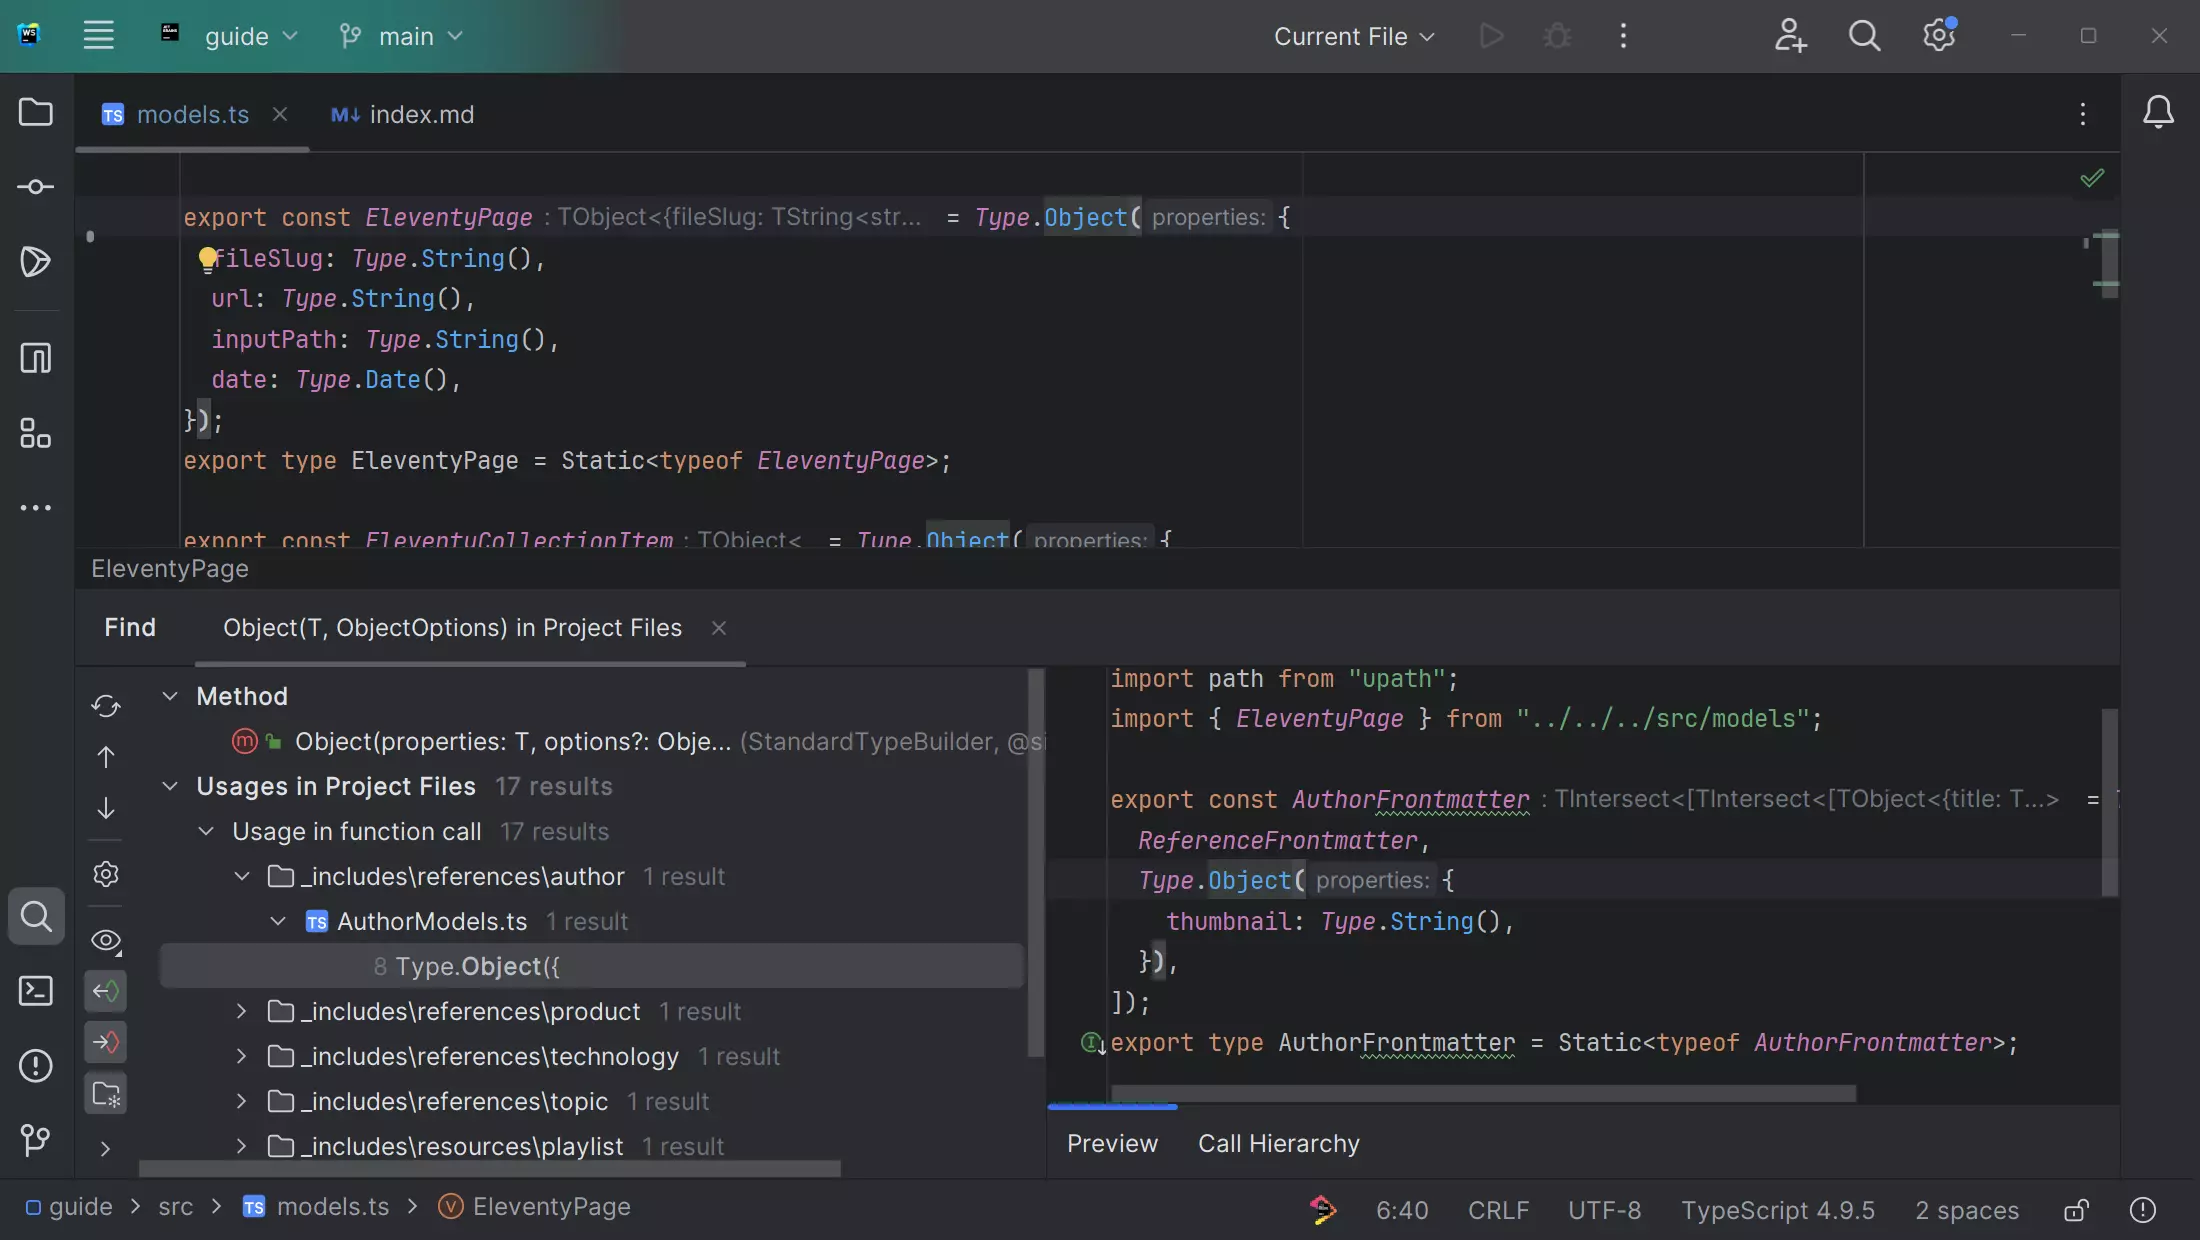Open the Problems tool window icon
The image size is (2200, 1240).
(x=36, y=1066)
